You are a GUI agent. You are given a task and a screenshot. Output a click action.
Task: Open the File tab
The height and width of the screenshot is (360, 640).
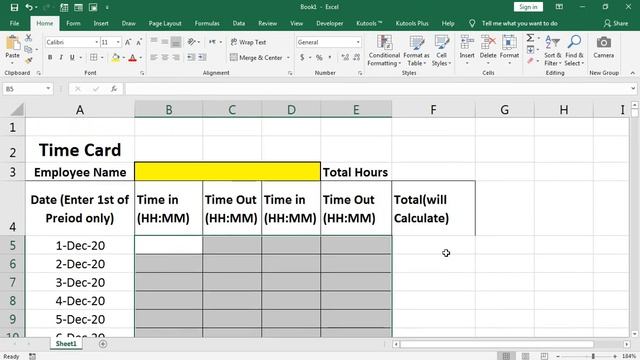(14, 23)
